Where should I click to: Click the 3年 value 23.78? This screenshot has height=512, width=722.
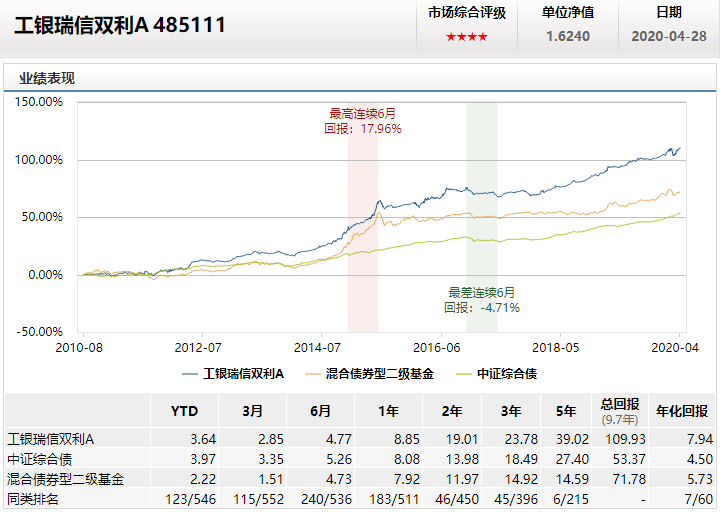click(521, 440)
